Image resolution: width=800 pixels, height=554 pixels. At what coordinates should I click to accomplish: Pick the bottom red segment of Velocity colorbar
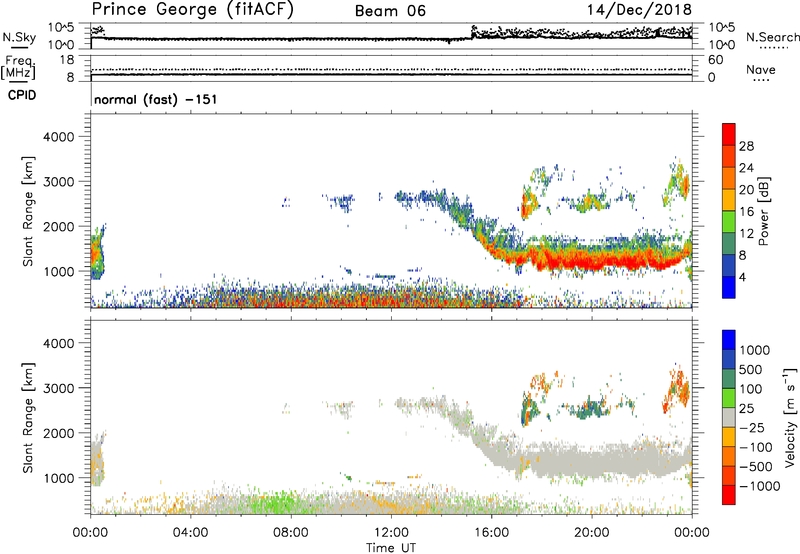[x=729, y=495]
